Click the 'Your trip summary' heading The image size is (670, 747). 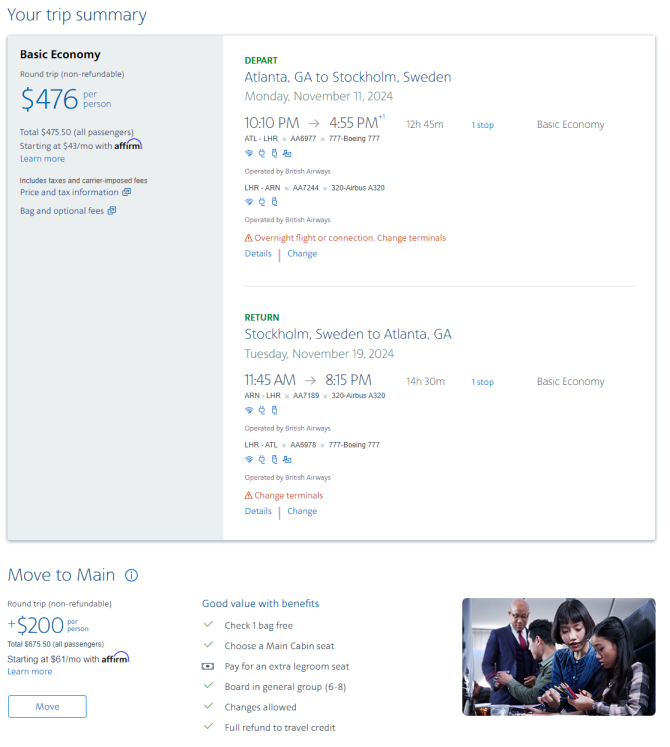pos(77,15)
